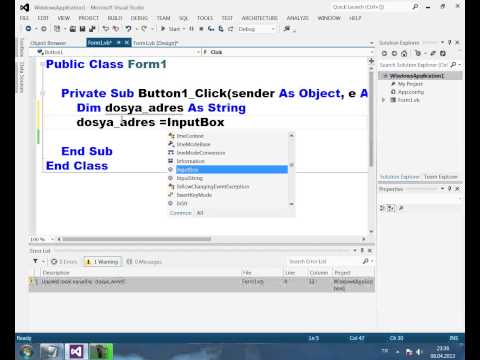The image size is (480, 360).
Task: Open the EDIT menu
Action: [43, 18]
